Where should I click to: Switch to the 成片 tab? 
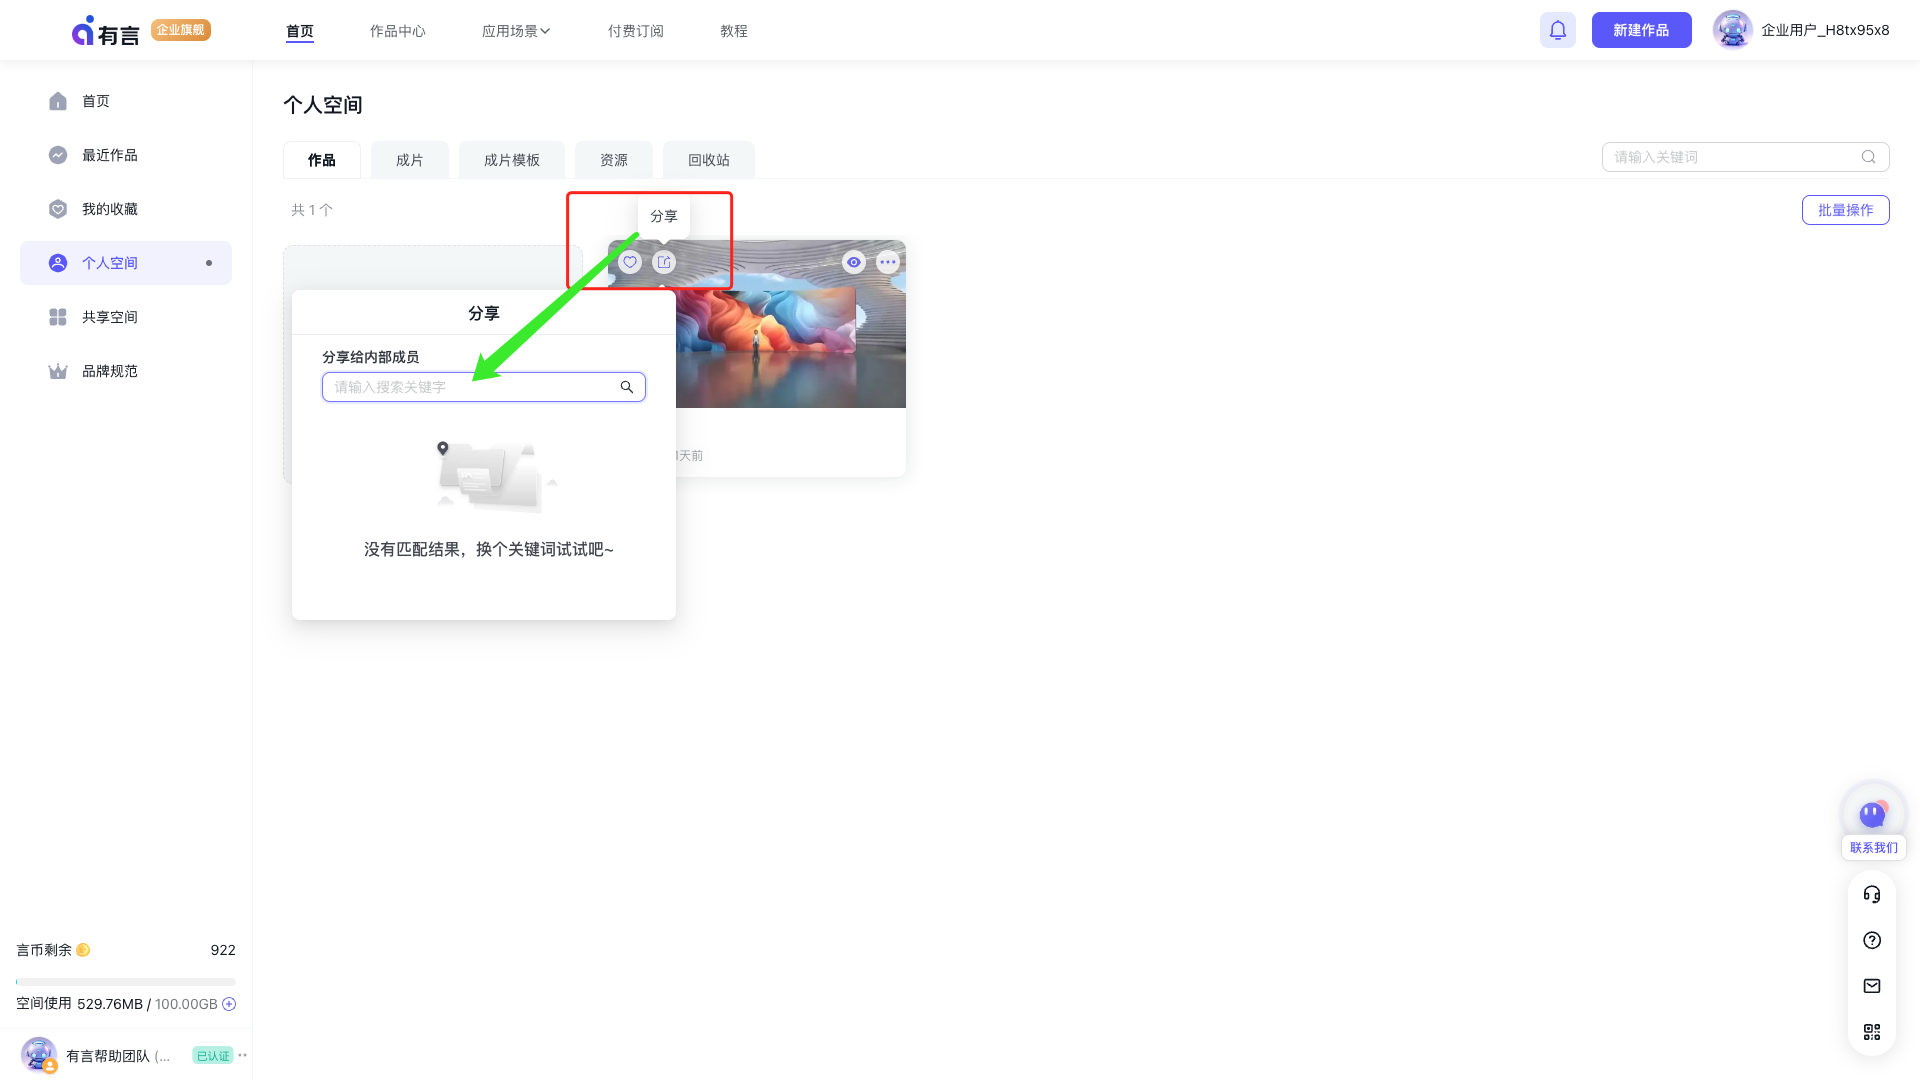tap(410, 160)
